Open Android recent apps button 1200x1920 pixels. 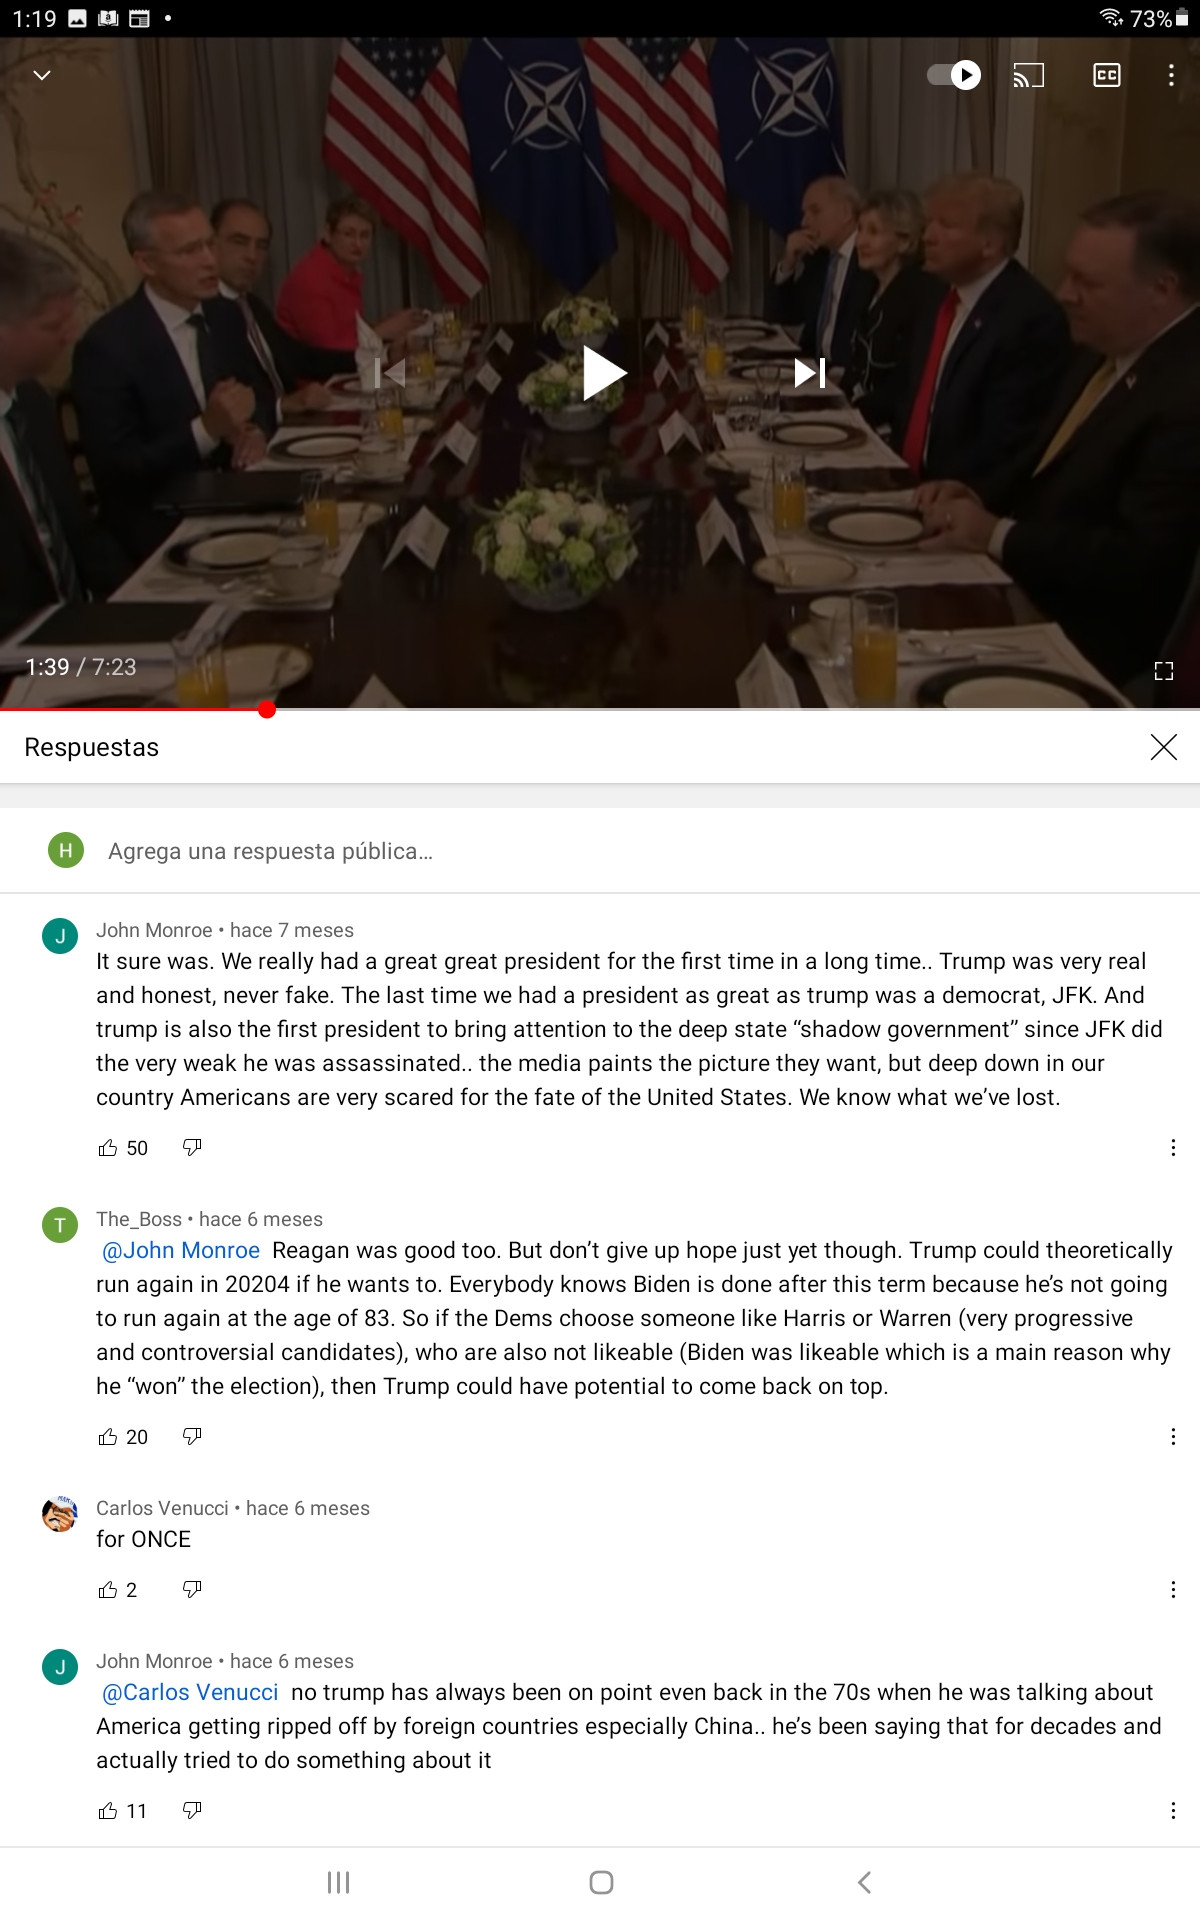338,1883
